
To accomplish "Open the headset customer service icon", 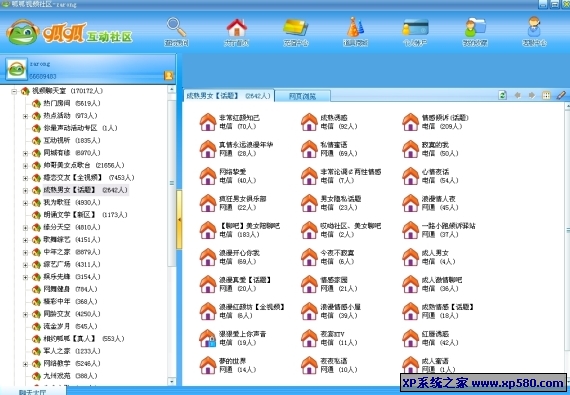I will 534,28.
